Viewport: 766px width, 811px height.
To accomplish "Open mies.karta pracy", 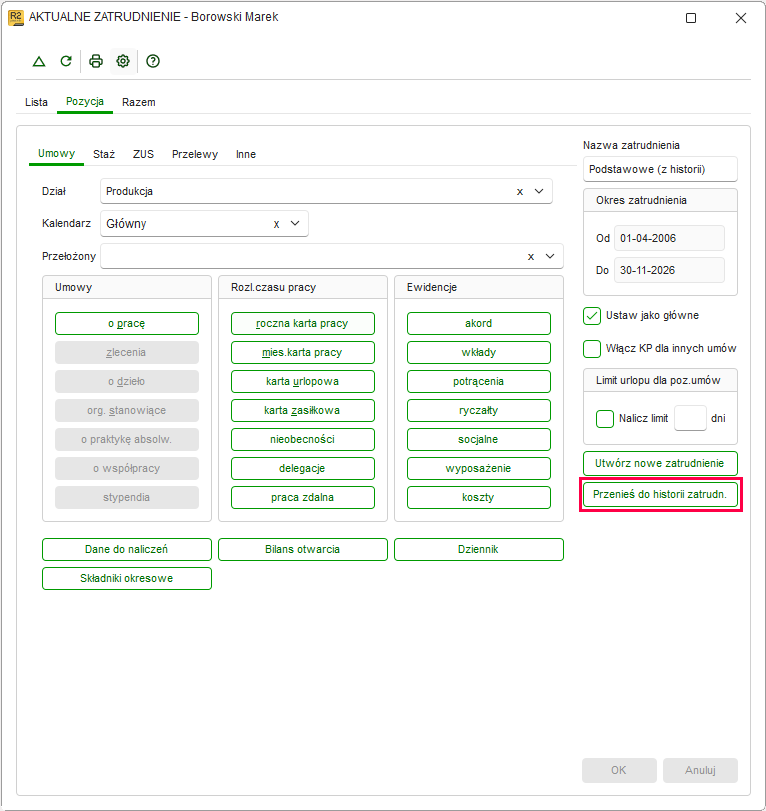I will (x=303, y=353).
